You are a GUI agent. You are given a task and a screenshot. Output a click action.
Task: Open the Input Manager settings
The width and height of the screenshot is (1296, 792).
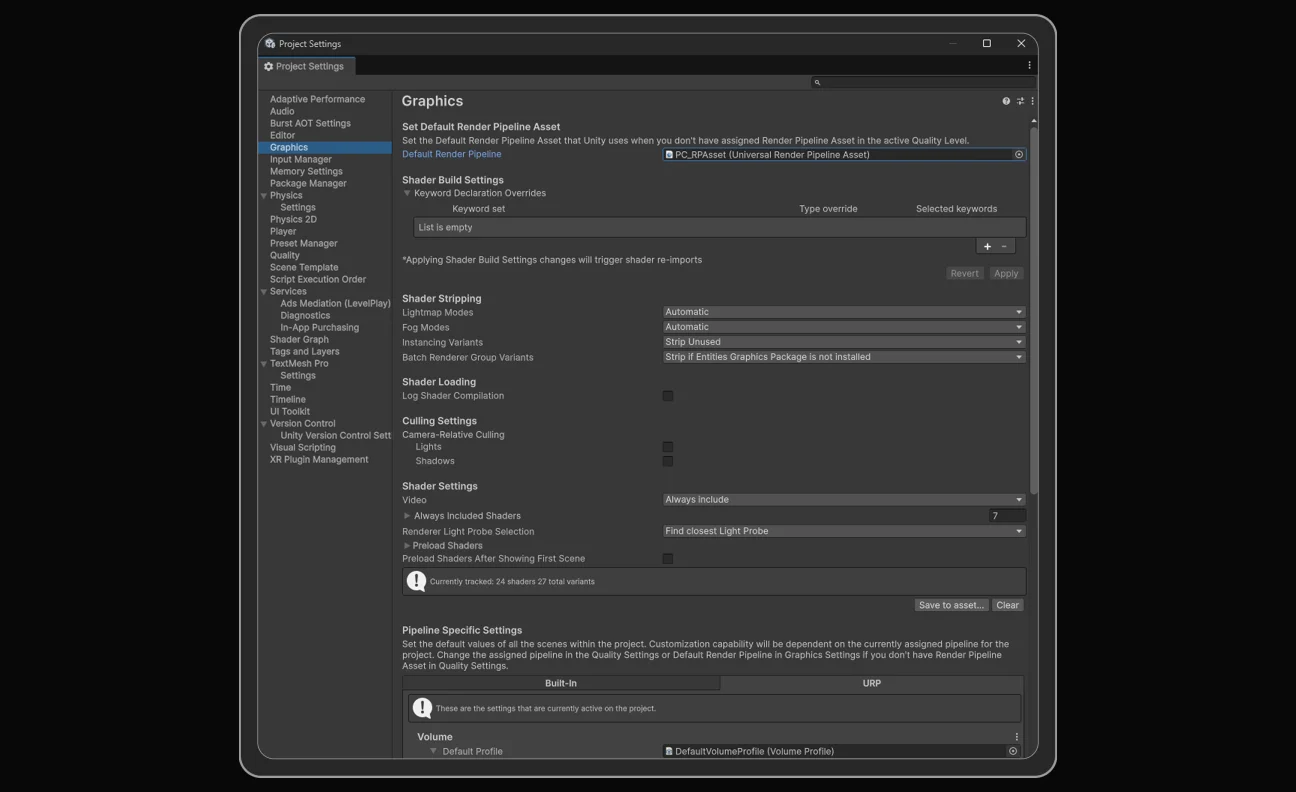(x=300, y=159)
